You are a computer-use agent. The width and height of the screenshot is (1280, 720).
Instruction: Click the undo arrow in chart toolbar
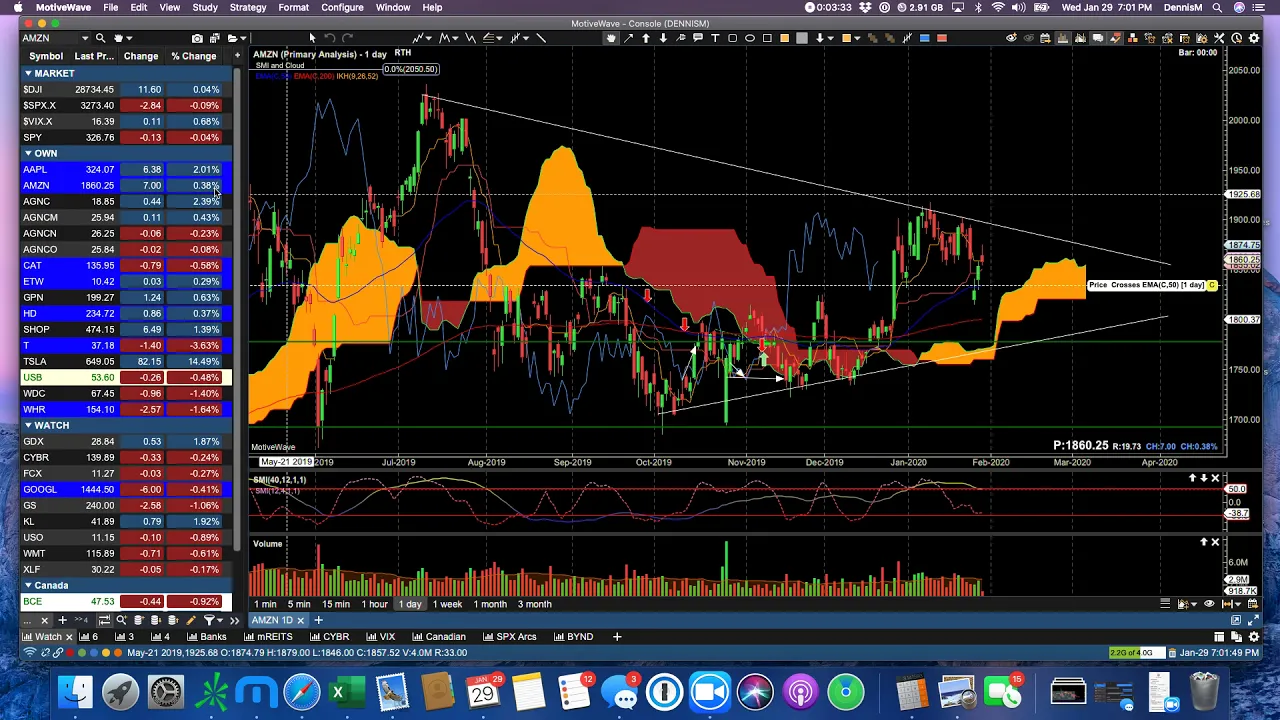pyautogui.click(x=330, y=38)
